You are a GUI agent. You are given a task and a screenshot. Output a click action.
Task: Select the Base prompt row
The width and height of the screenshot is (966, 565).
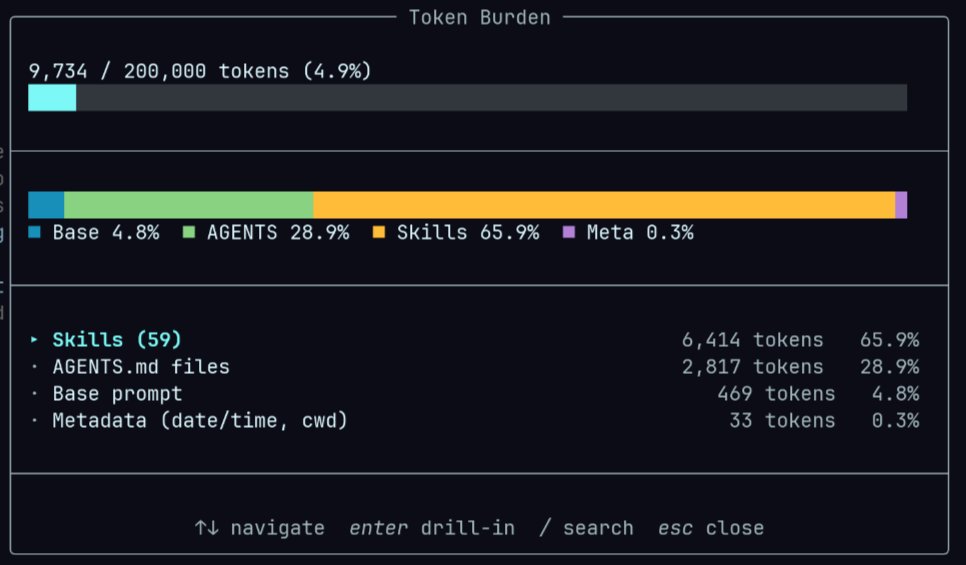pos(474,394)
